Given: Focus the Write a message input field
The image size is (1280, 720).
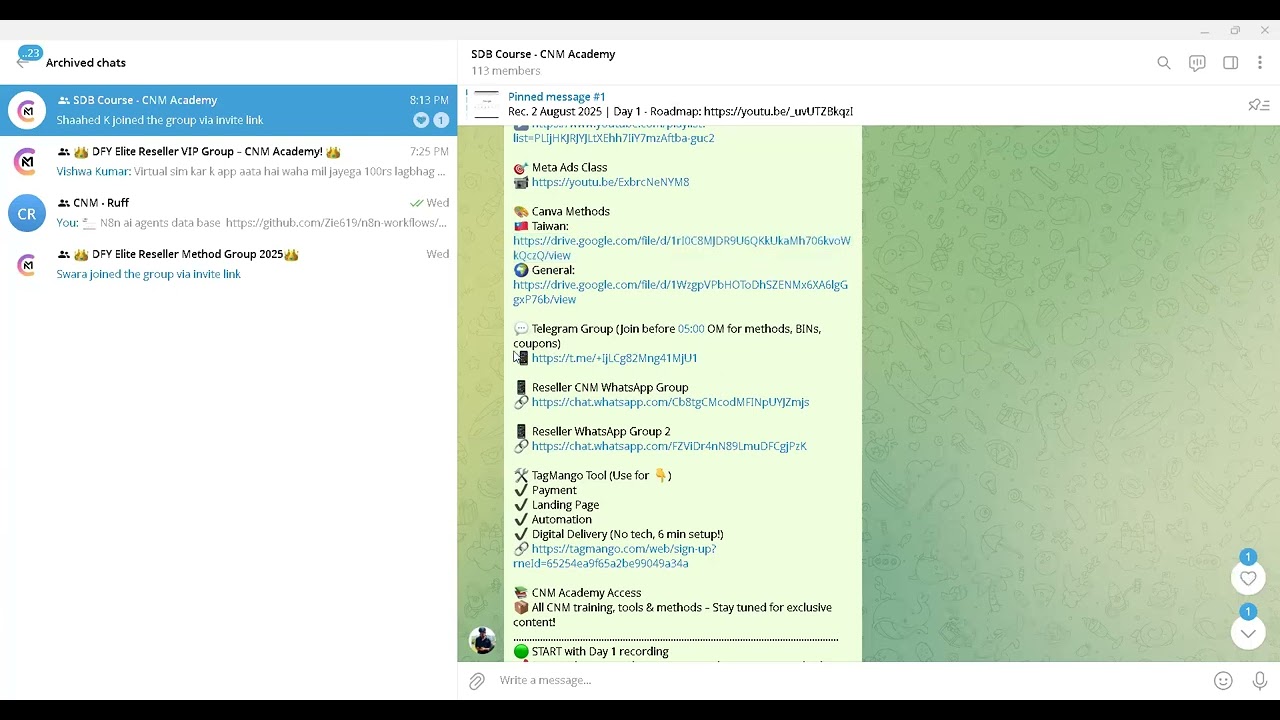Looking at the screenshot, I should (850, 680).
